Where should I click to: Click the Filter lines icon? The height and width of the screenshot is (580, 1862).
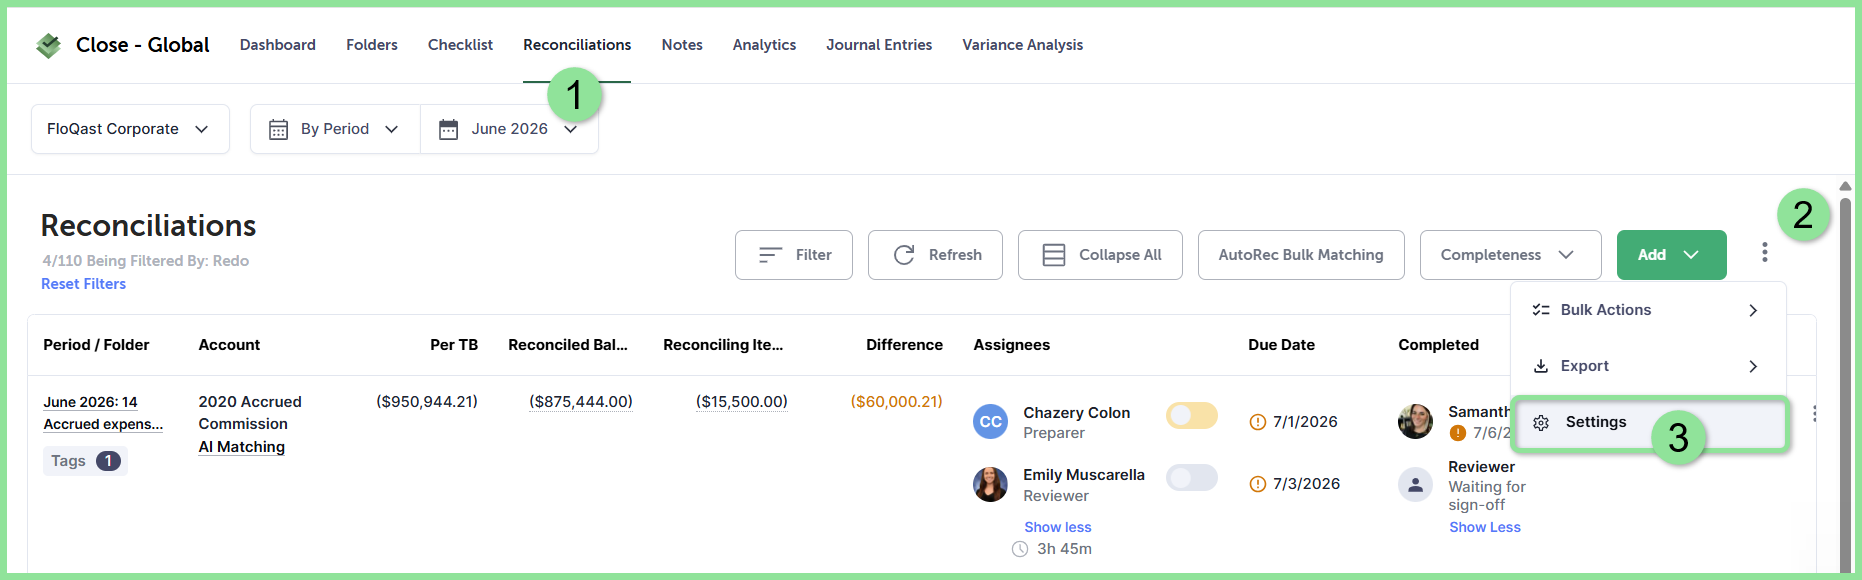coord(770,255)
